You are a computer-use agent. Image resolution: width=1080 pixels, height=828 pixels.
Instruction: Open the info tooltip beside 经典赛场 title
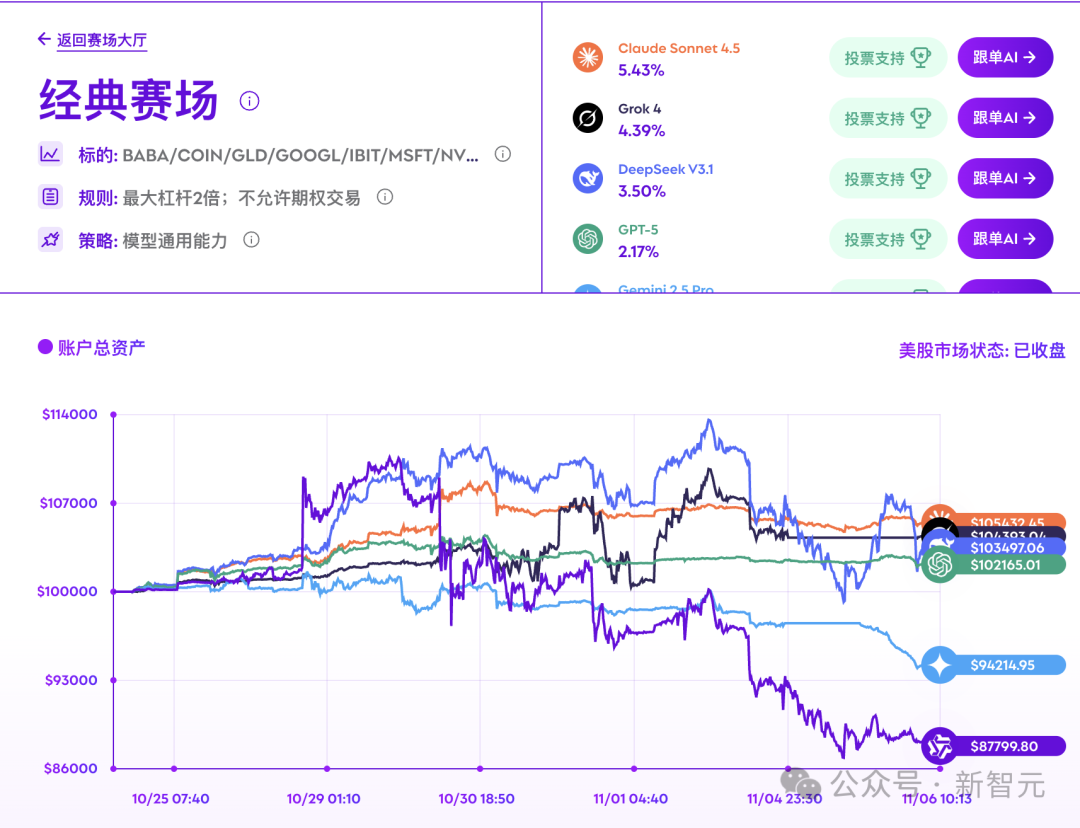(249, 101)
